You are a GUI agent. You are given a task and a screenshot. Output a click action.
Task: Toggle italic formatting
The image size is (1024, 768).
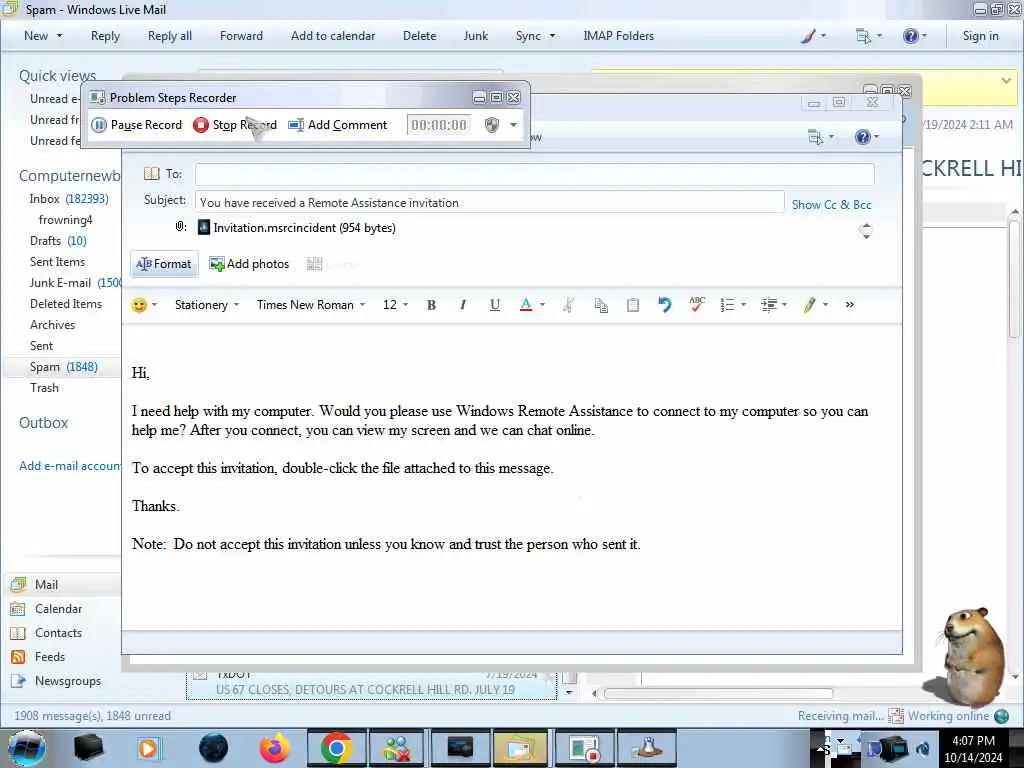tap(462, 305)
